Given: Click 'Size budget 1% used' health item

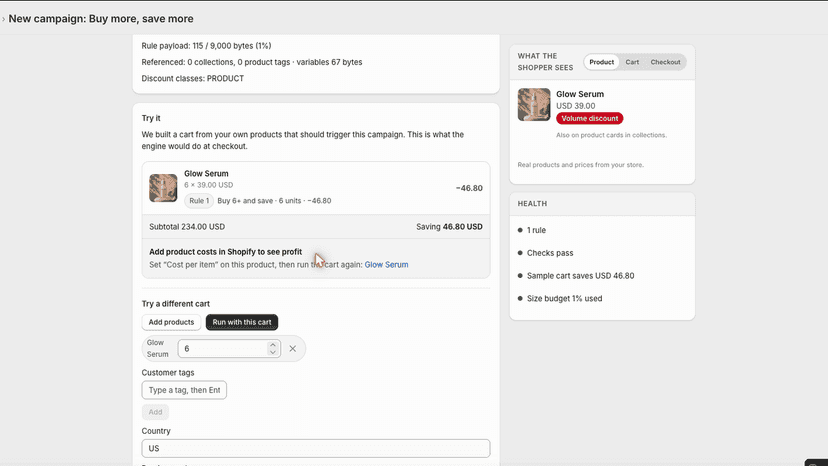Looking at the screenshot, I should pos(564,299).
